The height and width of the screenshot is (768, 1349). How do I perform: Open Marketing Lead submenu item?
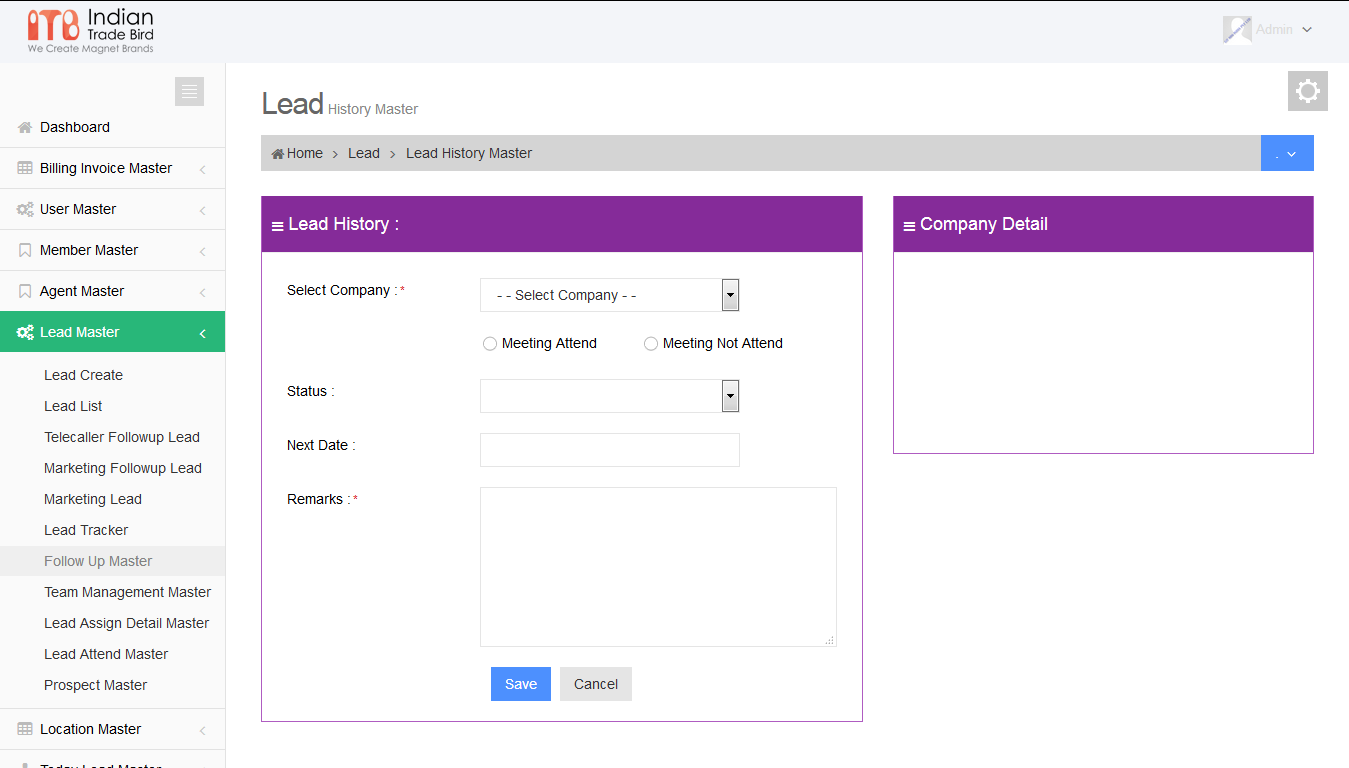click(x=93, y=499)
